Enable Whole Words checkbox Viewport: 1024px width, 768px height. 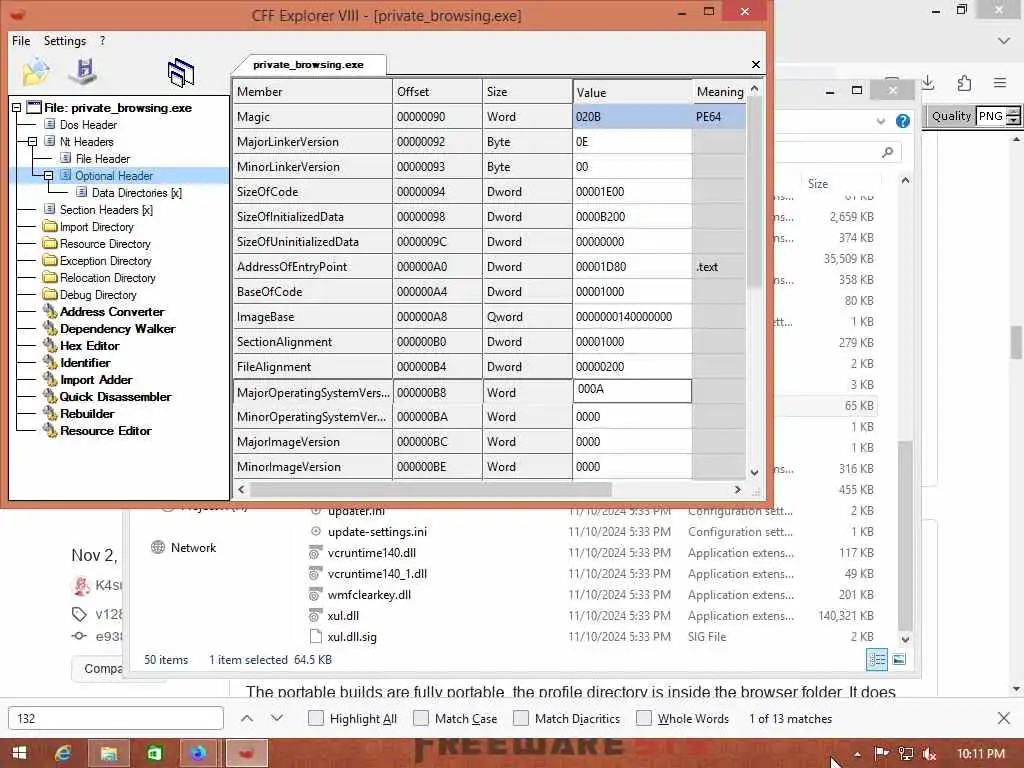click(x=644, y=718)
